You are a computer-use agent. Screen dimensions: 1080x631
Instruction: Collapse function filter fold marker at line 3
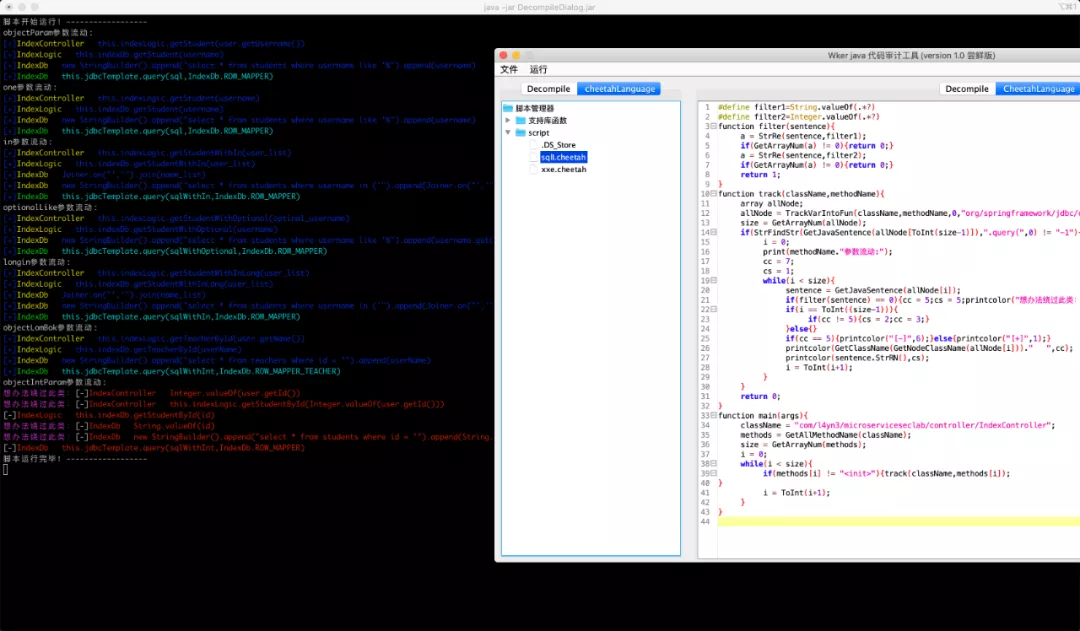tap(714, 126)
